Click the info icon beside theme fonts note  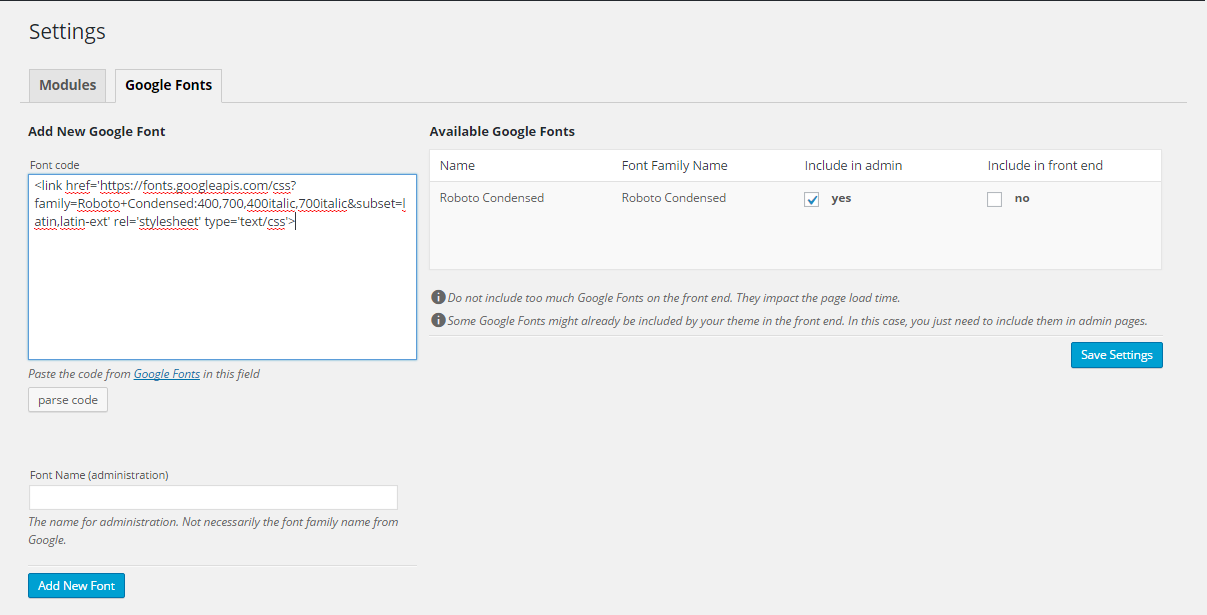[x=438, y=321]
